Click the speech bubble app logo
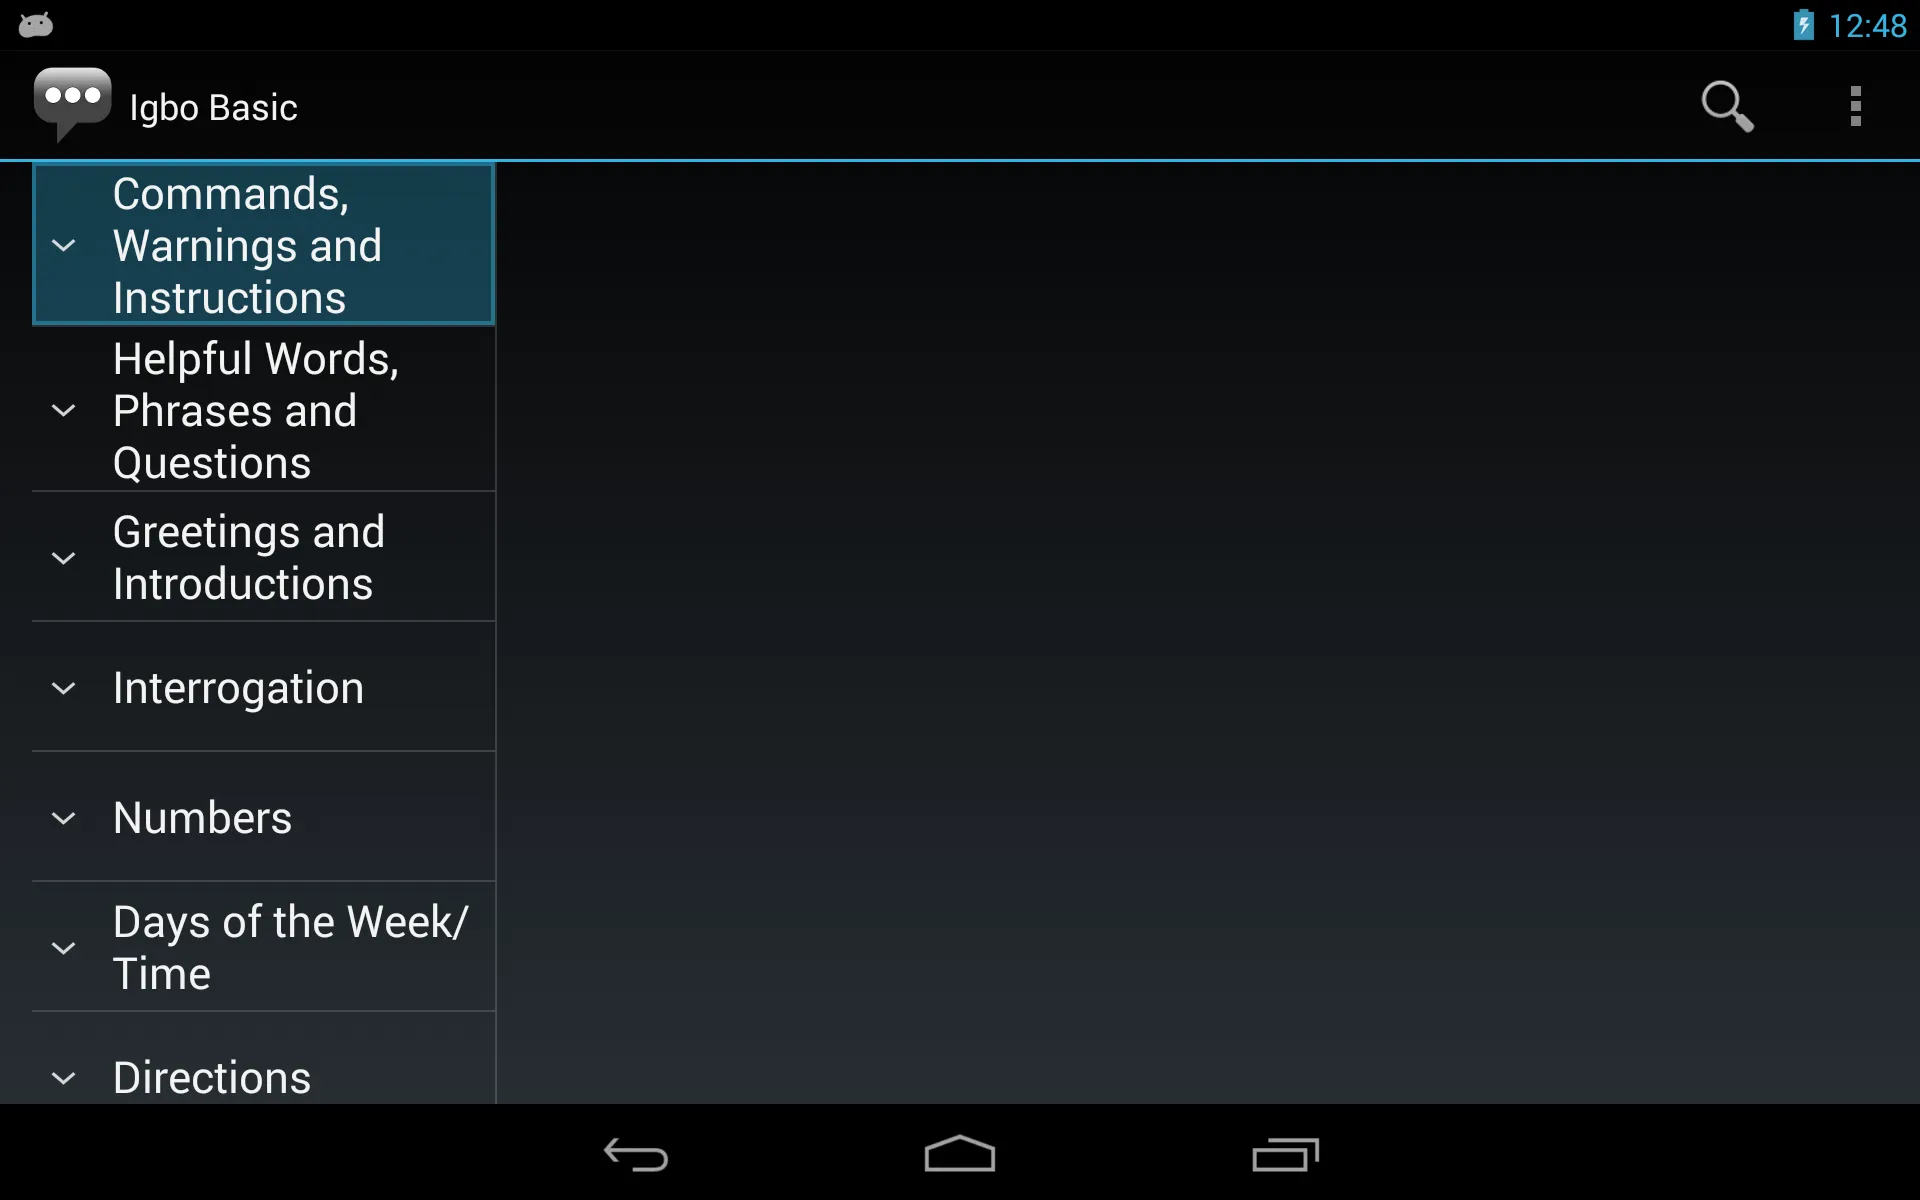The image size is (1920, 1200). point(73,106)
